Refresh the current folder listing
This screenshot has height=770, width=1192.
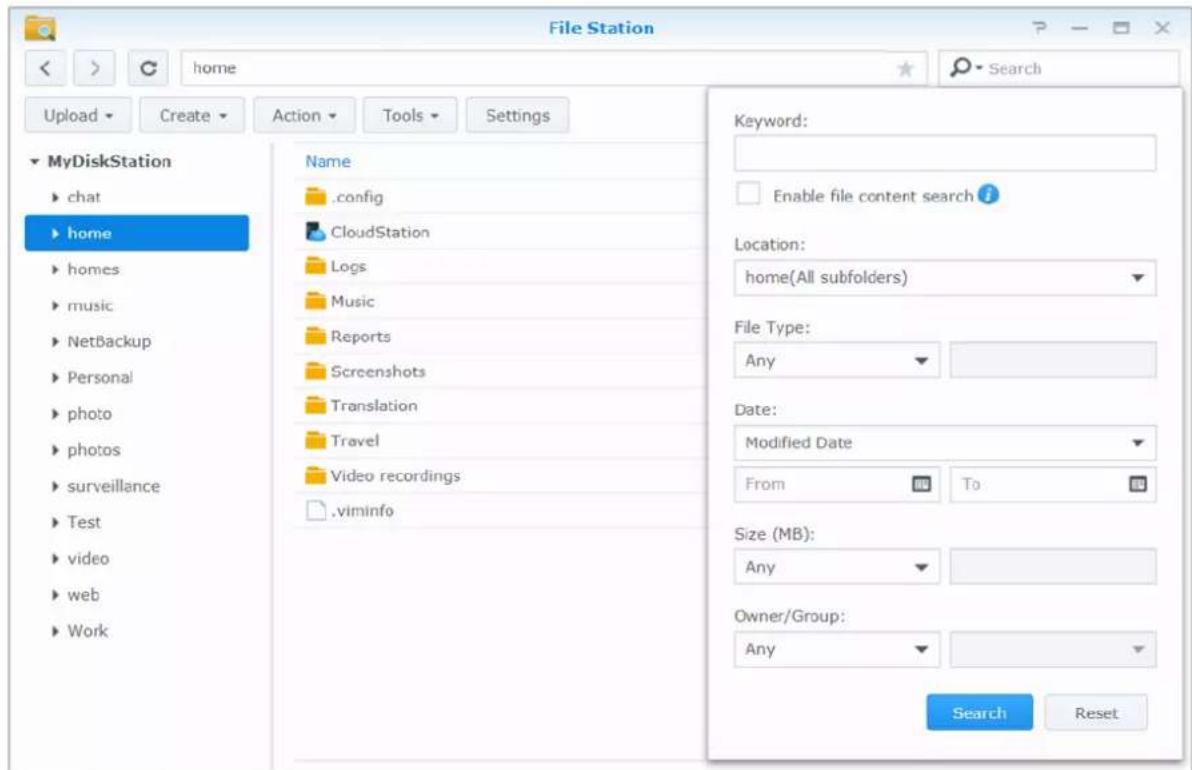148,68
